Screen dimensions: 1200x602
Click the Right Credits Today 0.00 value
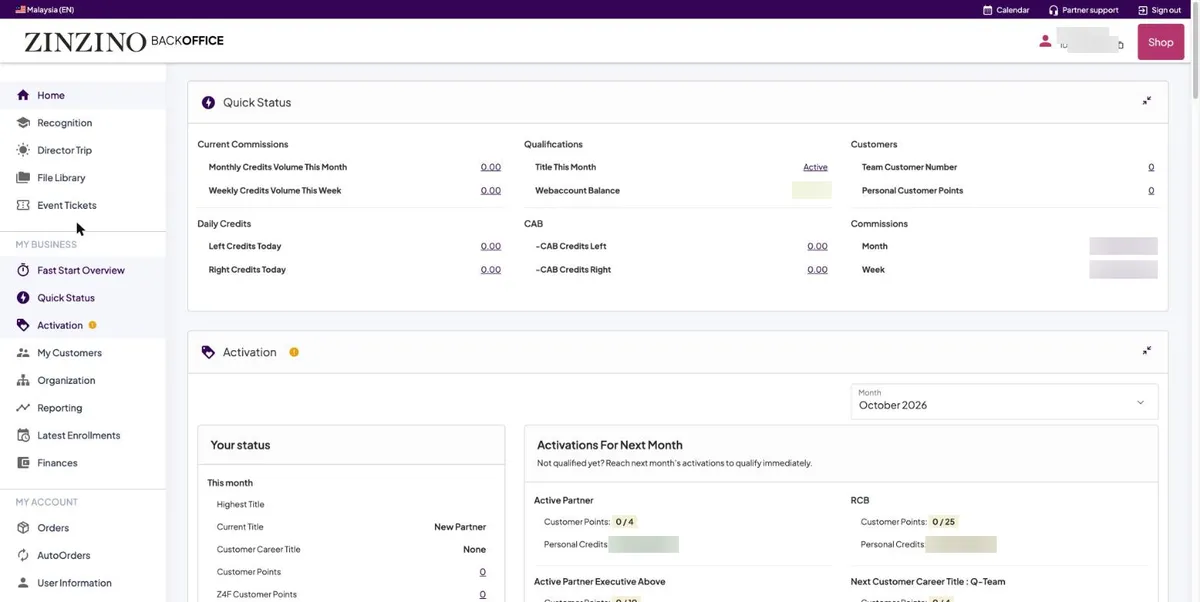point(491,269)
